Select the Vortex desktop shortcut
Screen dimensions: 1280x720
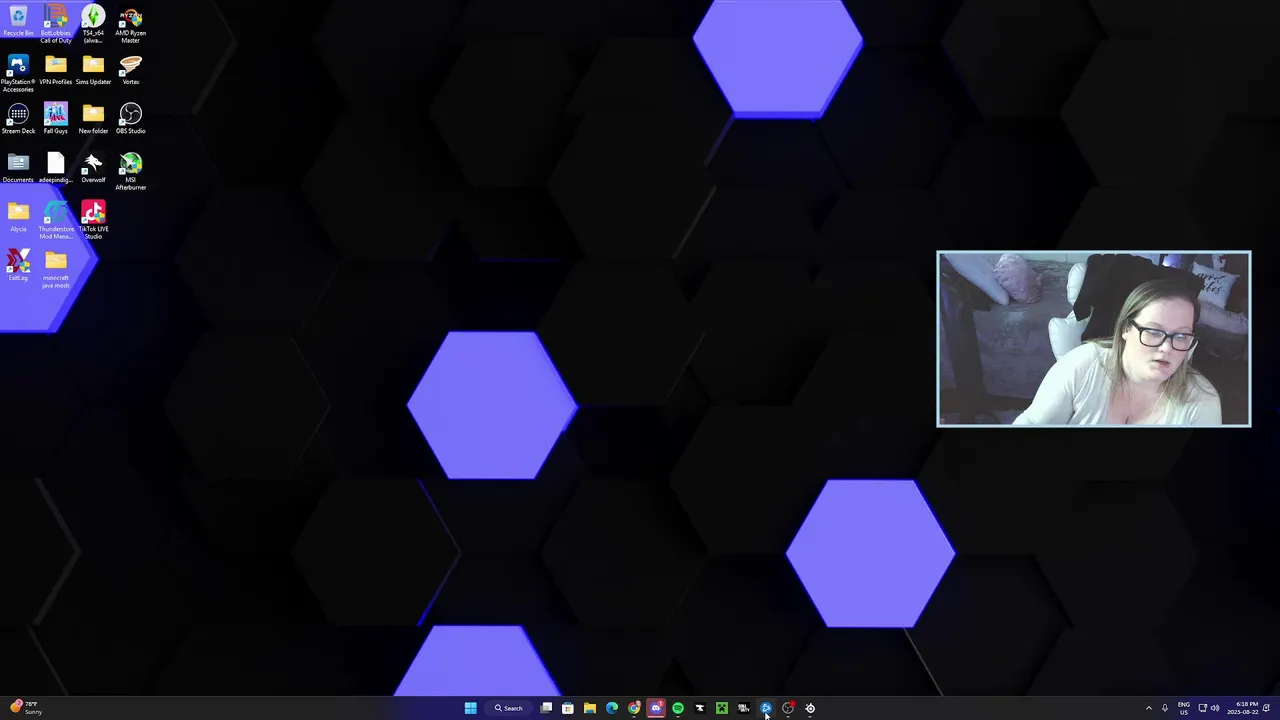(x=130, y=71)
